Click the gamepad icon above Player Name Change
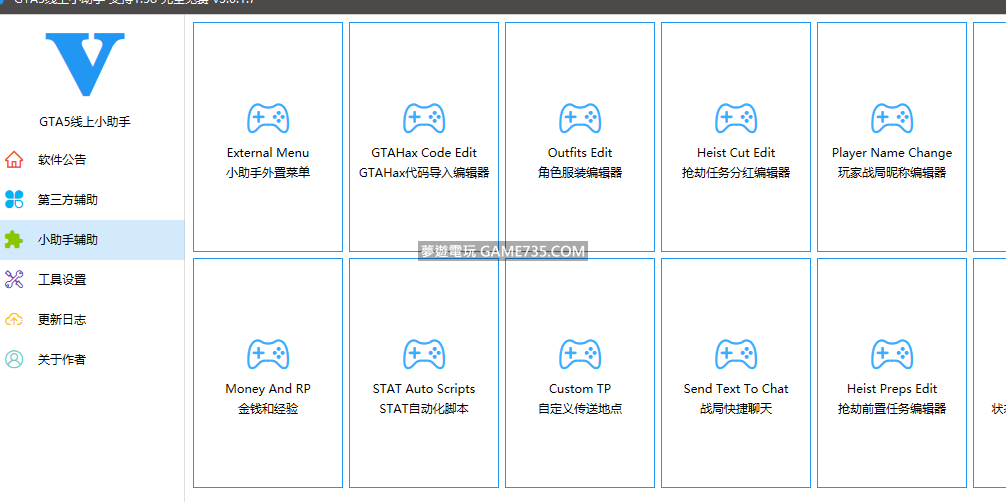The width and height of the screenshot is (1006, 502). click(892, 118)
